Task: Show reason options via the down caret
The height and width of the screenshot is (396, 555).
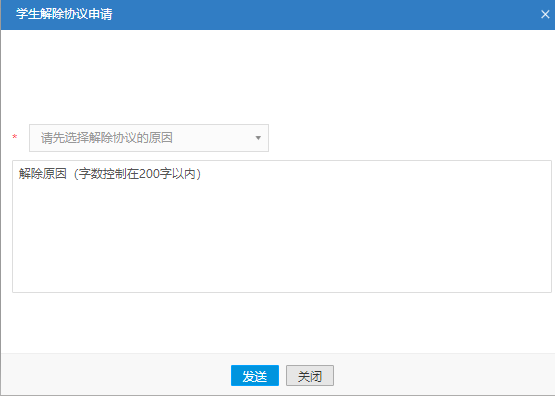Action: 258,138
